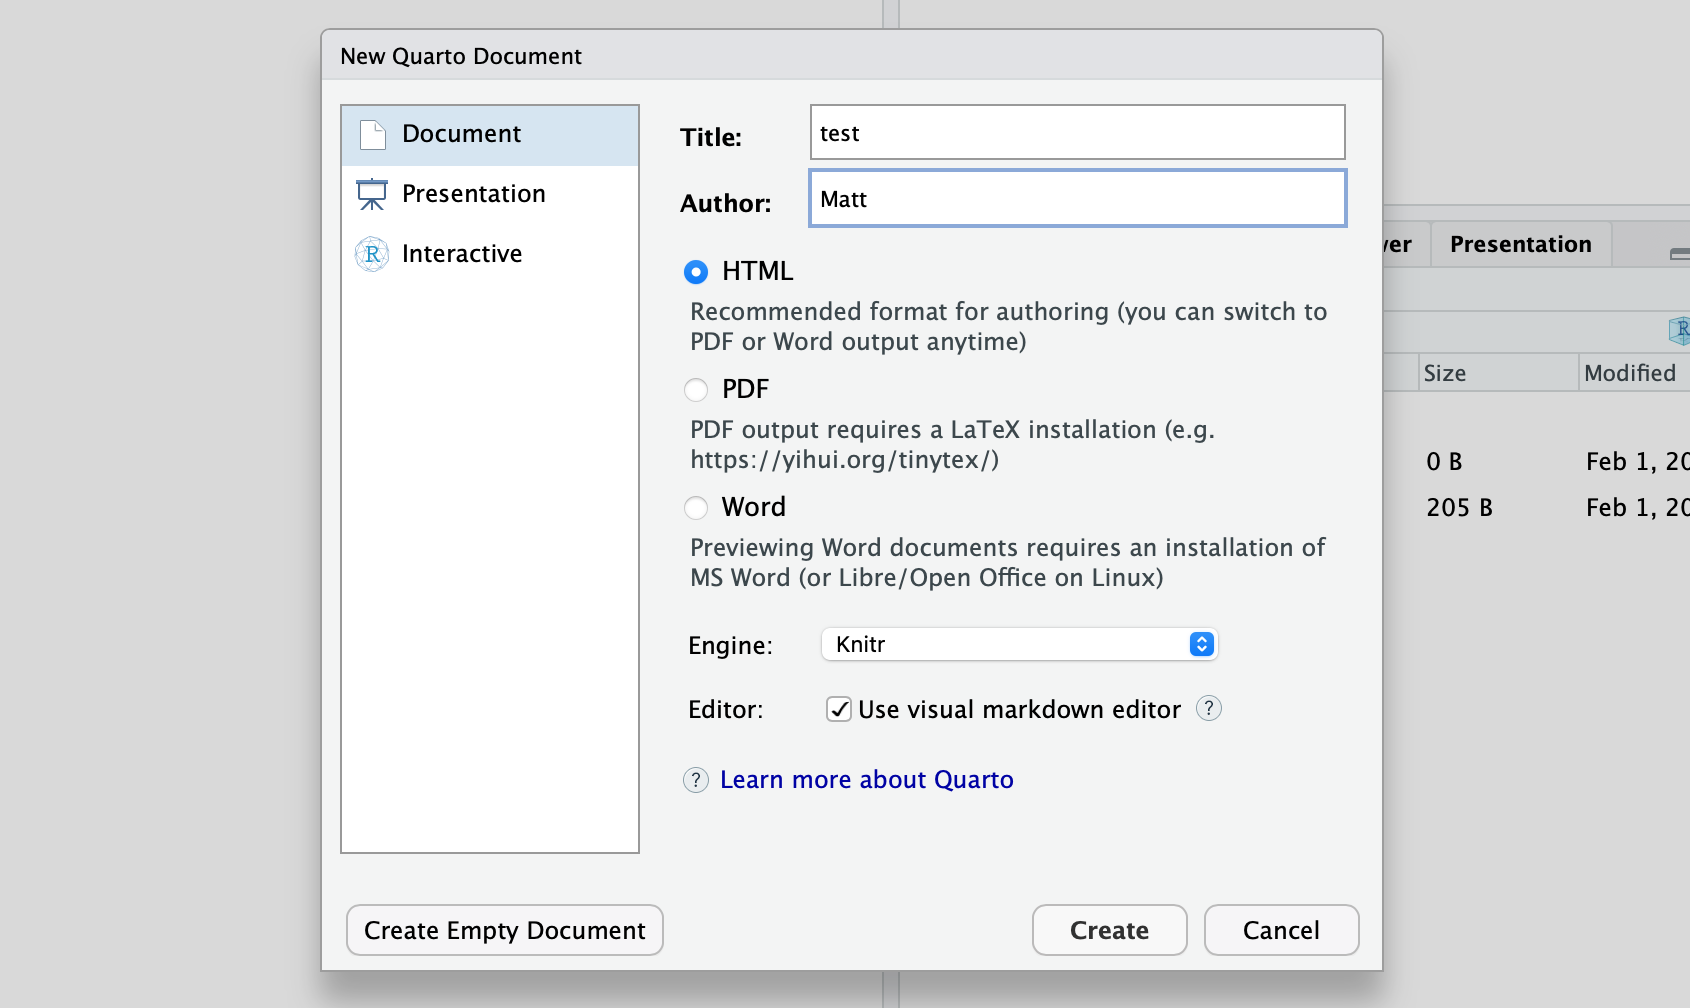Click the R project cube icon
This screenshot has height=1008, width=1690.
pos(1680,330)
